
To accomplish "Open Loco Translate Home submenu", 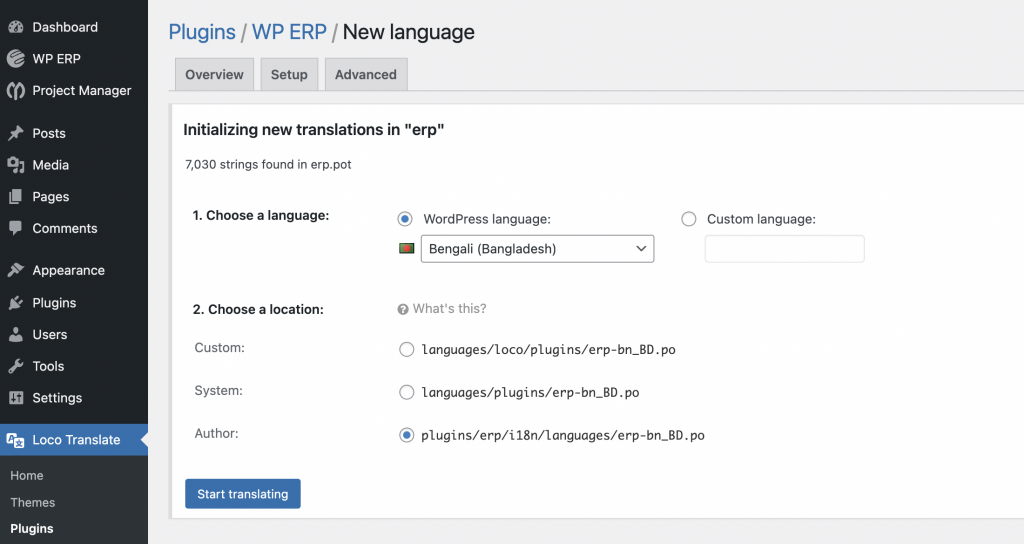I will (27, 475).
